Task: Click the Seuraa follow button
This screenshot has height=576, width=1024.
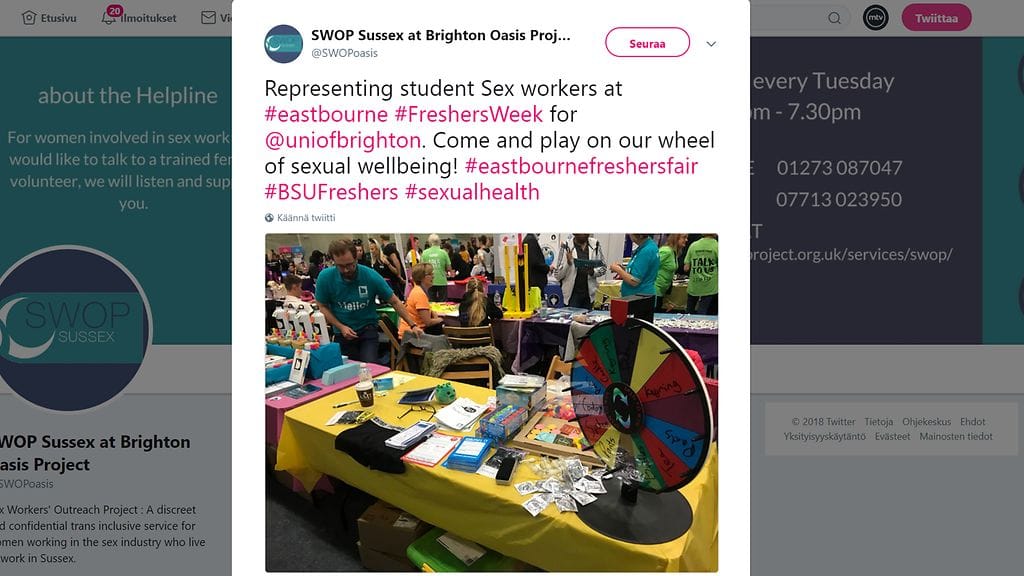Action: coord(647,43)
